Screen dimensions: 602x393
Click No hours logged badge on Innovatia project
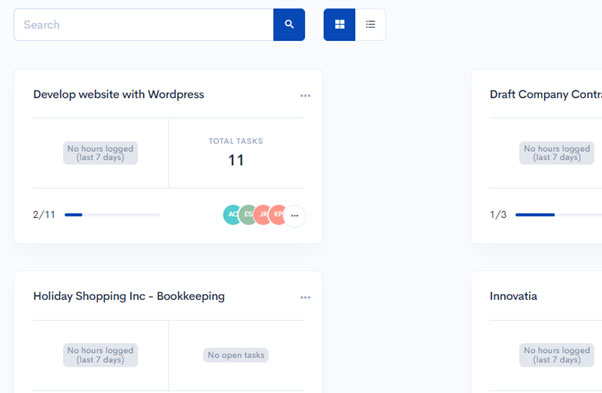tap(557, 355)
